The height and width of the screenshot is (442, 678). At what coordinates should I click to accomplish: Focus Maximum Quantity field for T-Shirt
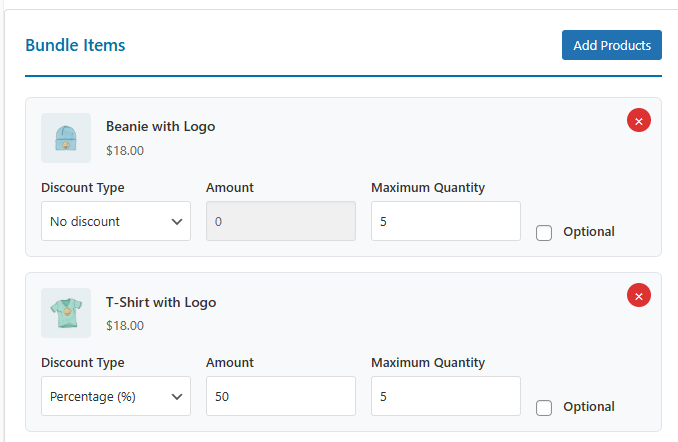[445, 396]
